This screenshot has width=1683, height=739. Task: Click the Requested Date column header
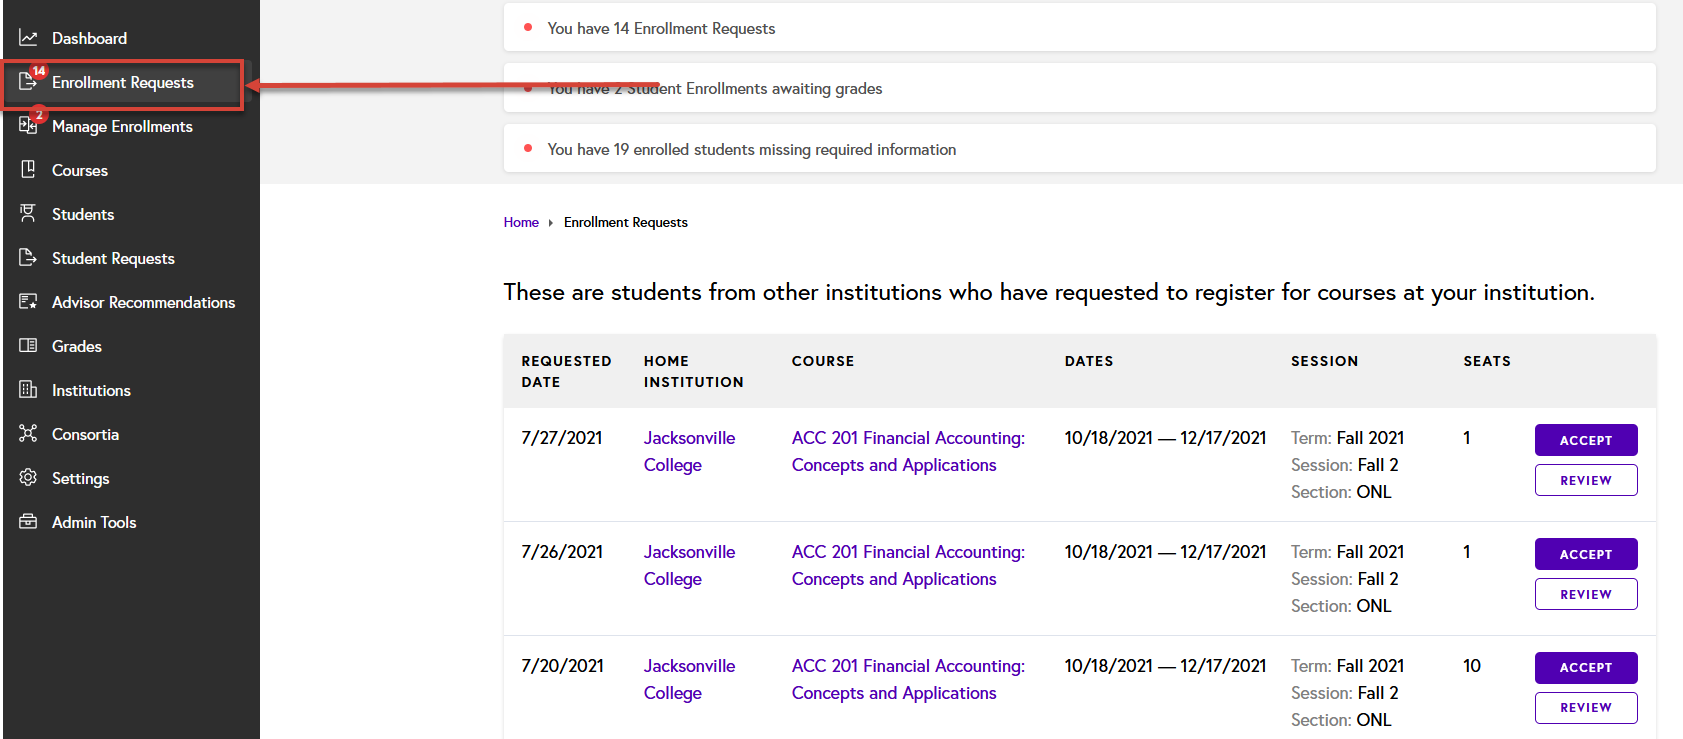[566, 371]
